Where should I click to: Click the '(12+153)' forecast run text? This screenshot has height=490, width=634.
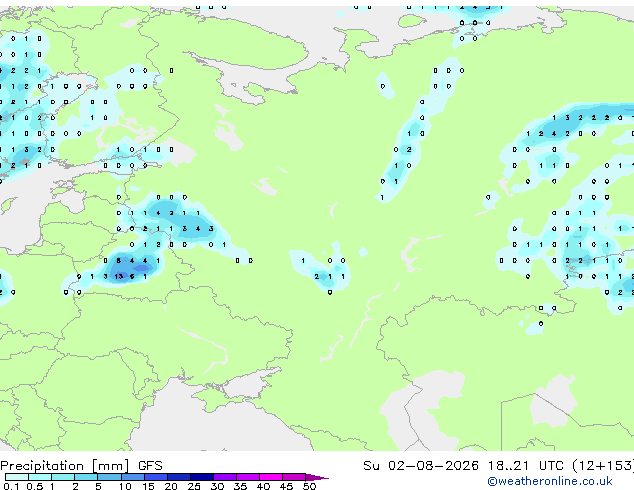click(x=603, y=465)
